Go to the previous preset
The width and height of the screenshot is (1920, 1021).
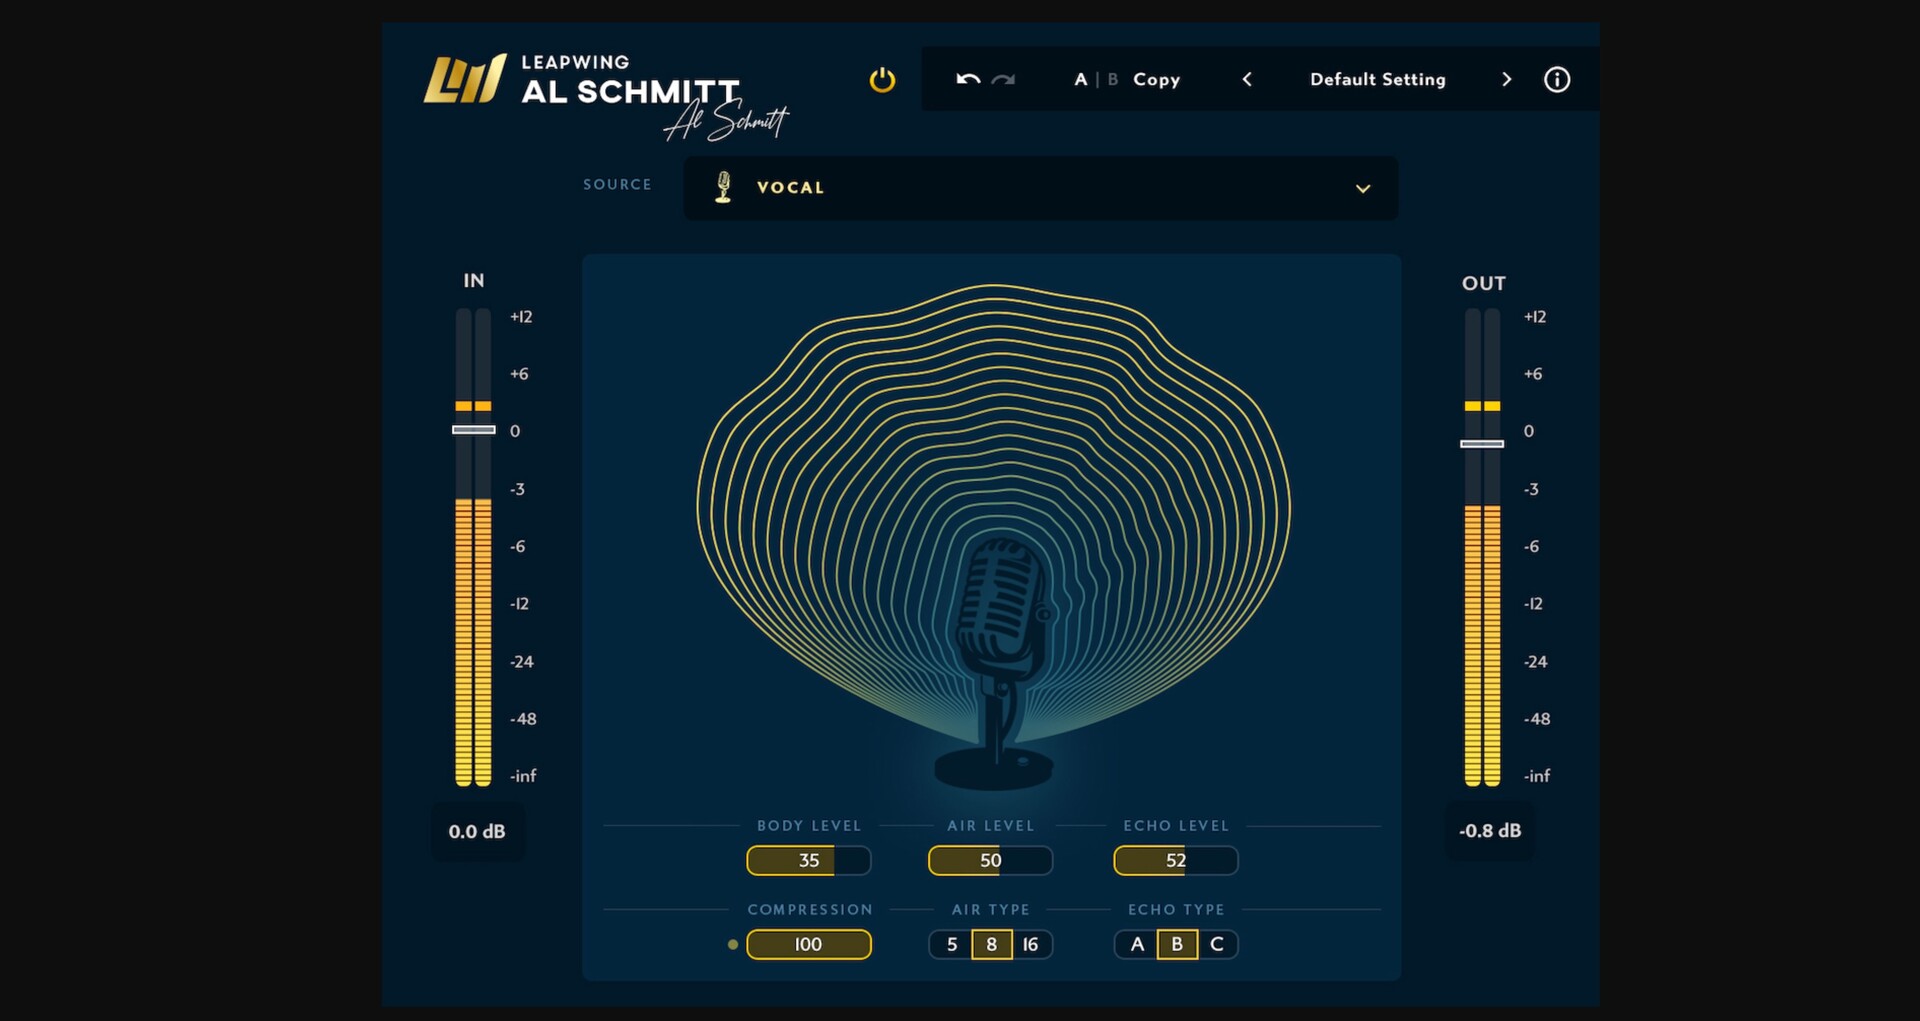click(x=1247, y=79)
